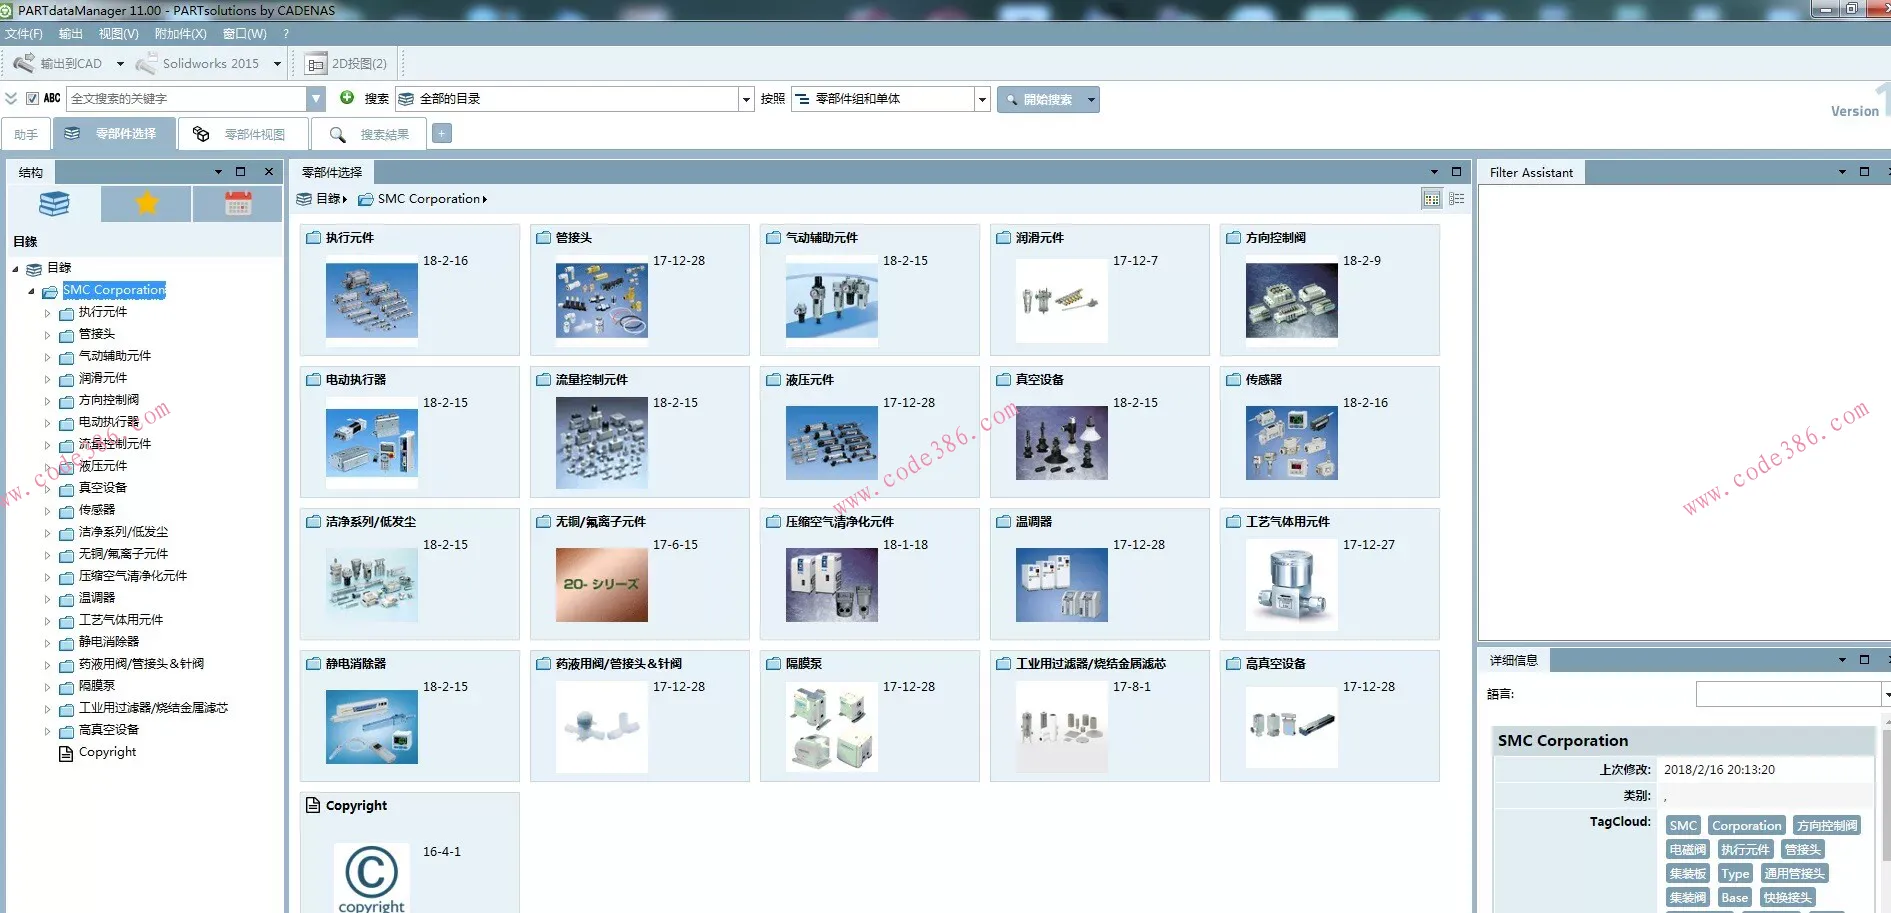Float the 结构 panel window

click(x=240, y=172)
